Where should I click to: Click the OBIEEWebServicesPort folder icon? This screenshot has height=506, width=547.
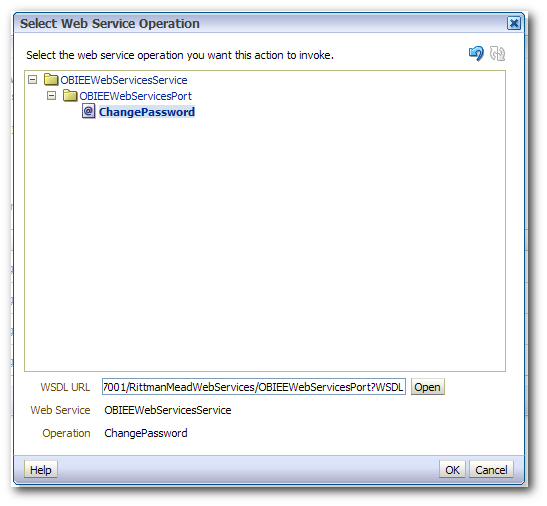70,95
